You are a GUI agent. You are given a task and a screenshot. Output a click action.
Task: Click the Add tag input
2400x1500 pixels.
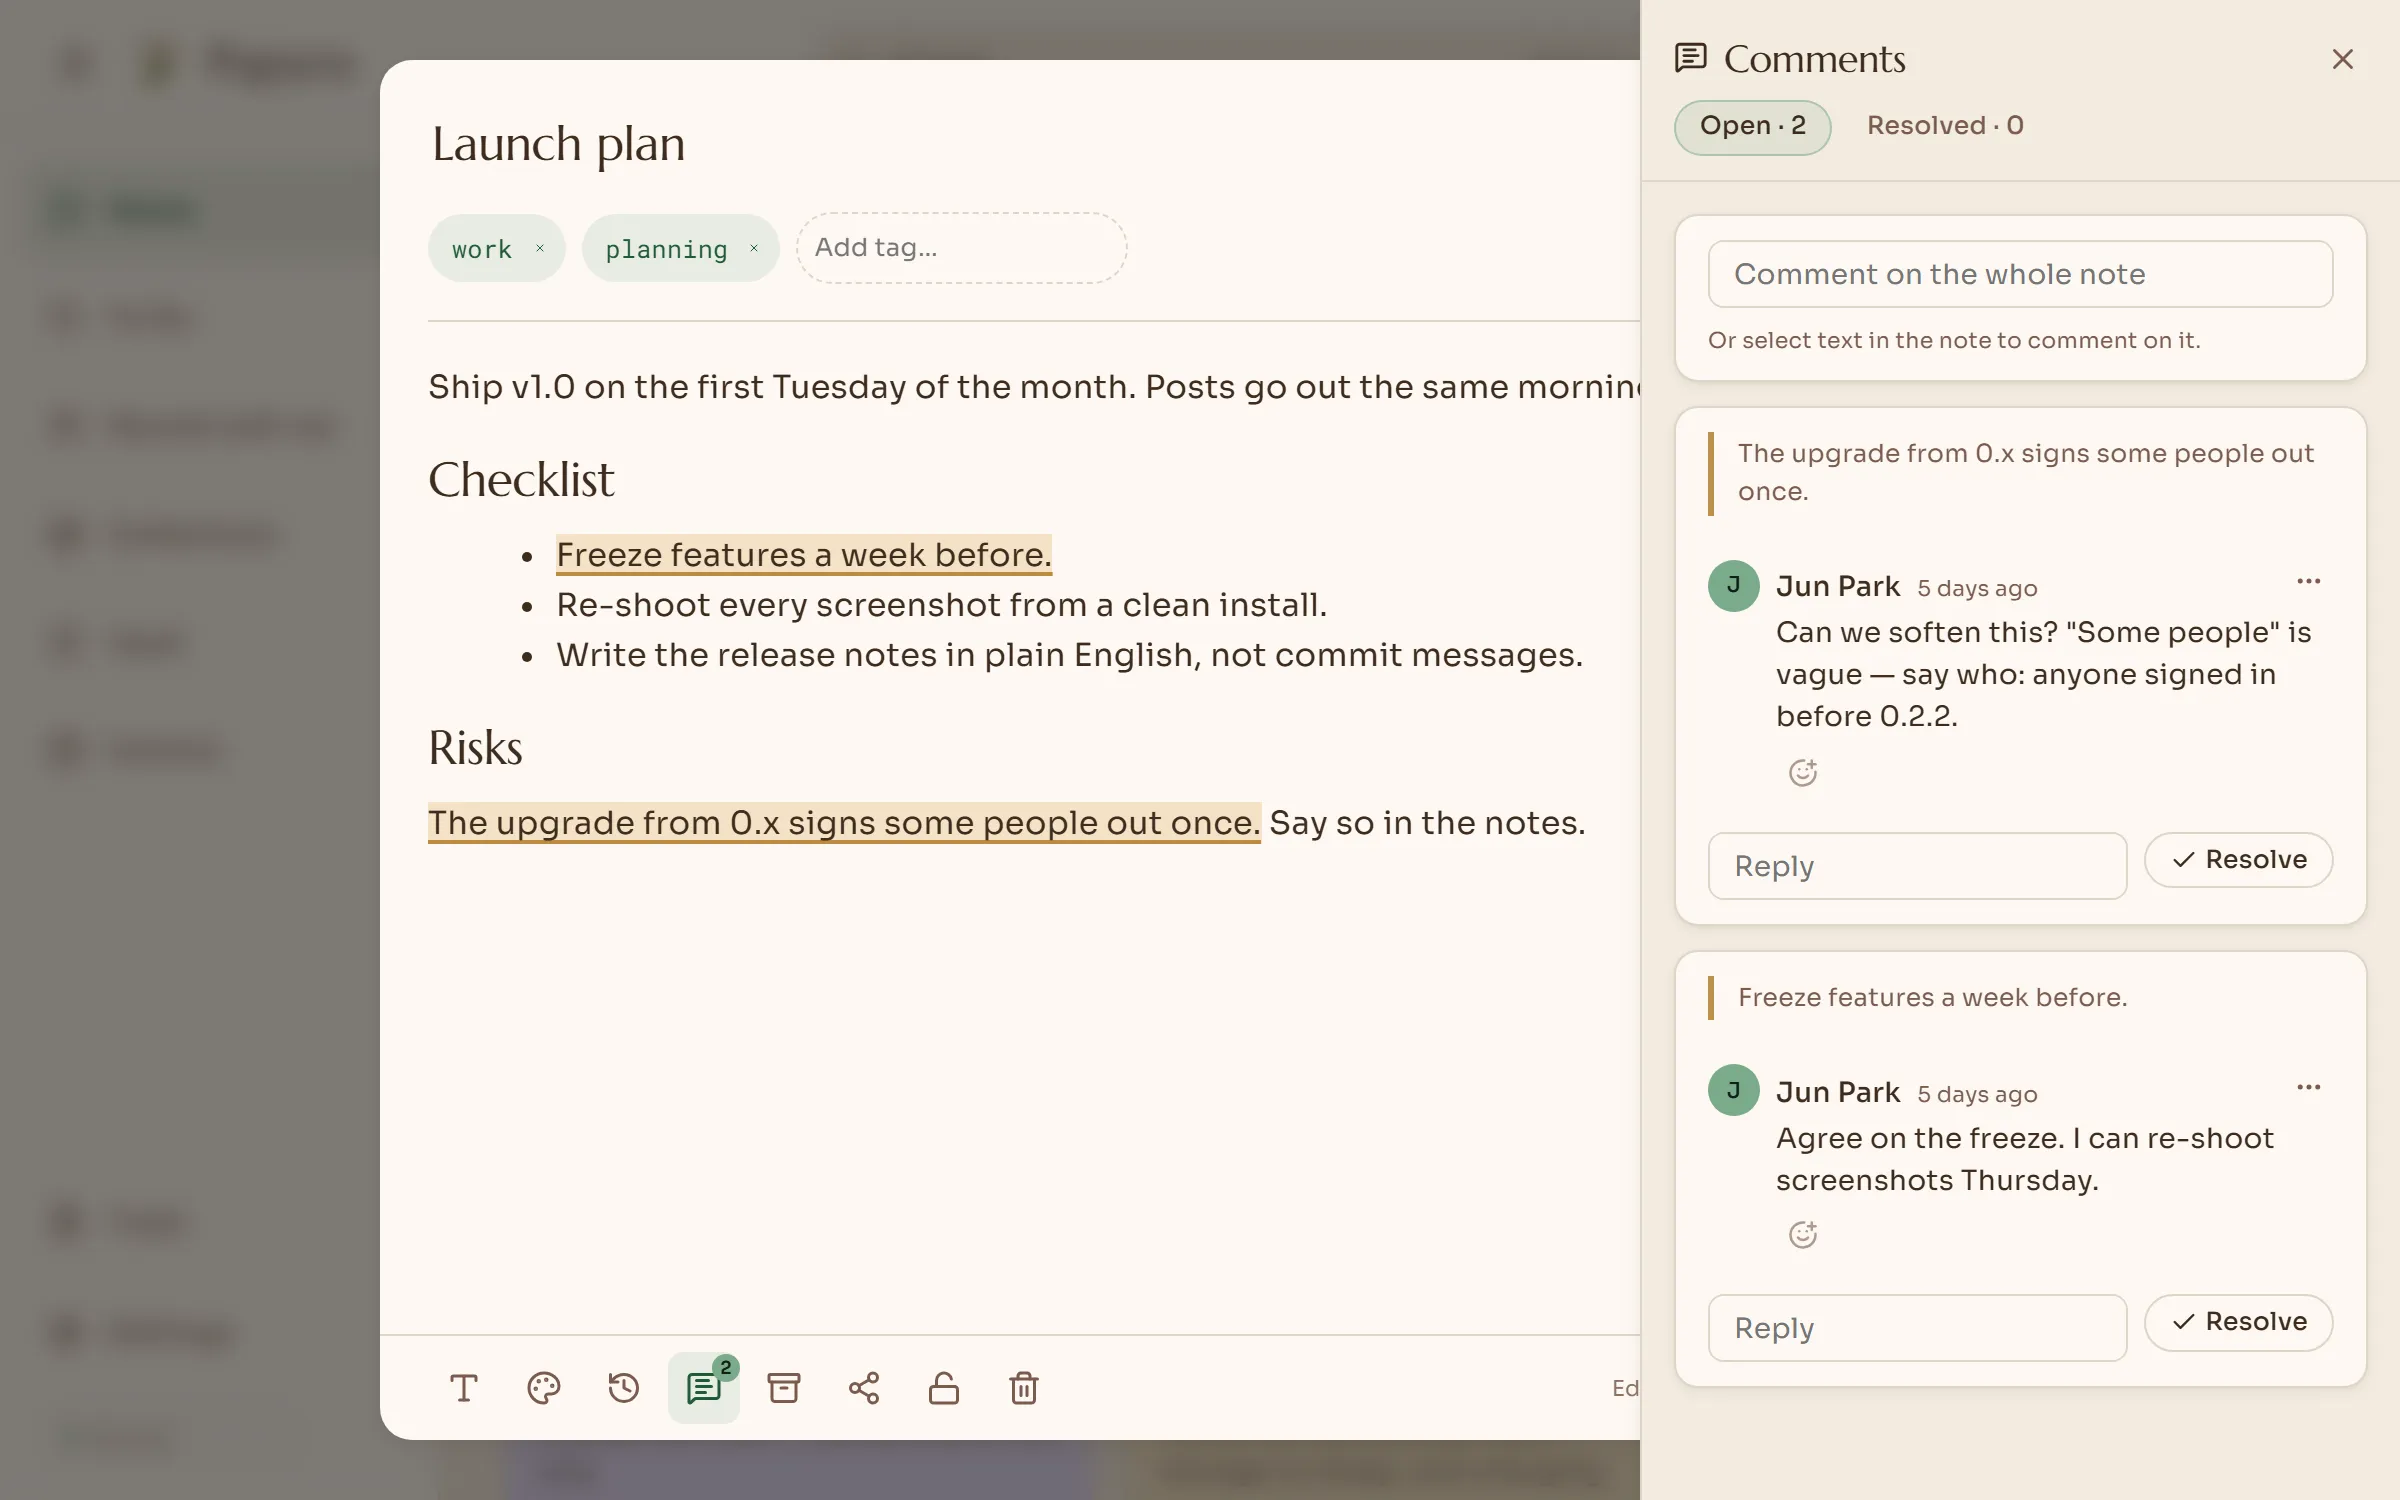961,248
